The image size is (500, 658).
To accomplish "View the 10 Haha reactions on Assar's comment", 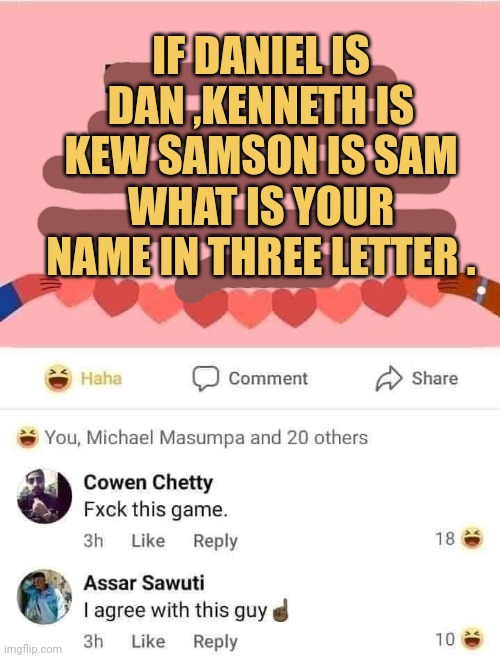I will point(459,639).
